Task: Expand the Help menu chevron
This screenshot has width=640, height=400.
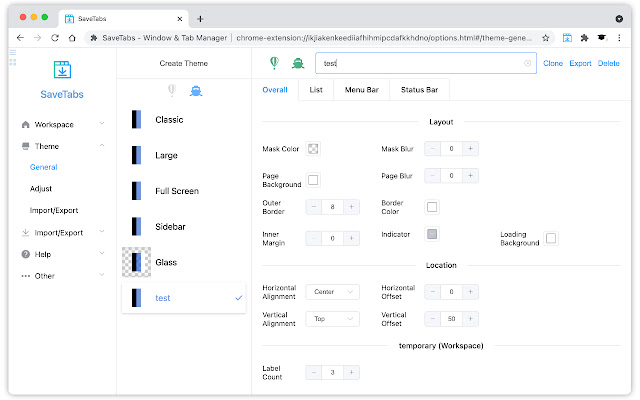Action: [102, 253]
